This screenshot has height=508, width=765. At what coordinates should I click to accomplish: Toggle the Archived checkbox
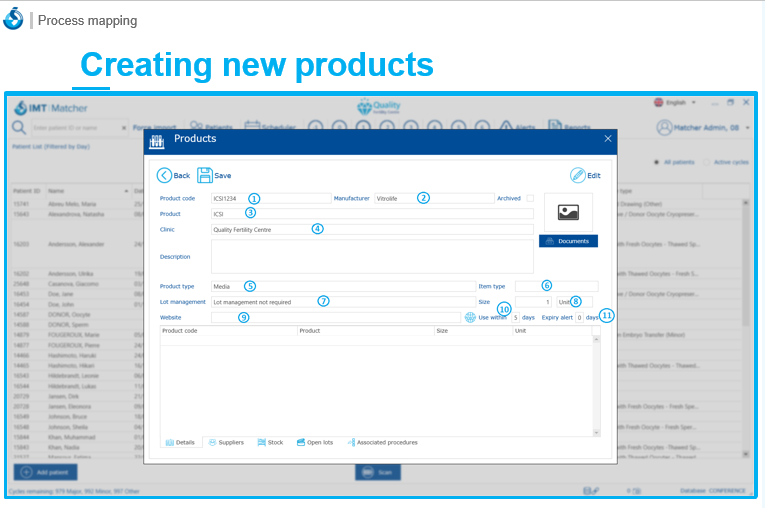coord(530,198)
